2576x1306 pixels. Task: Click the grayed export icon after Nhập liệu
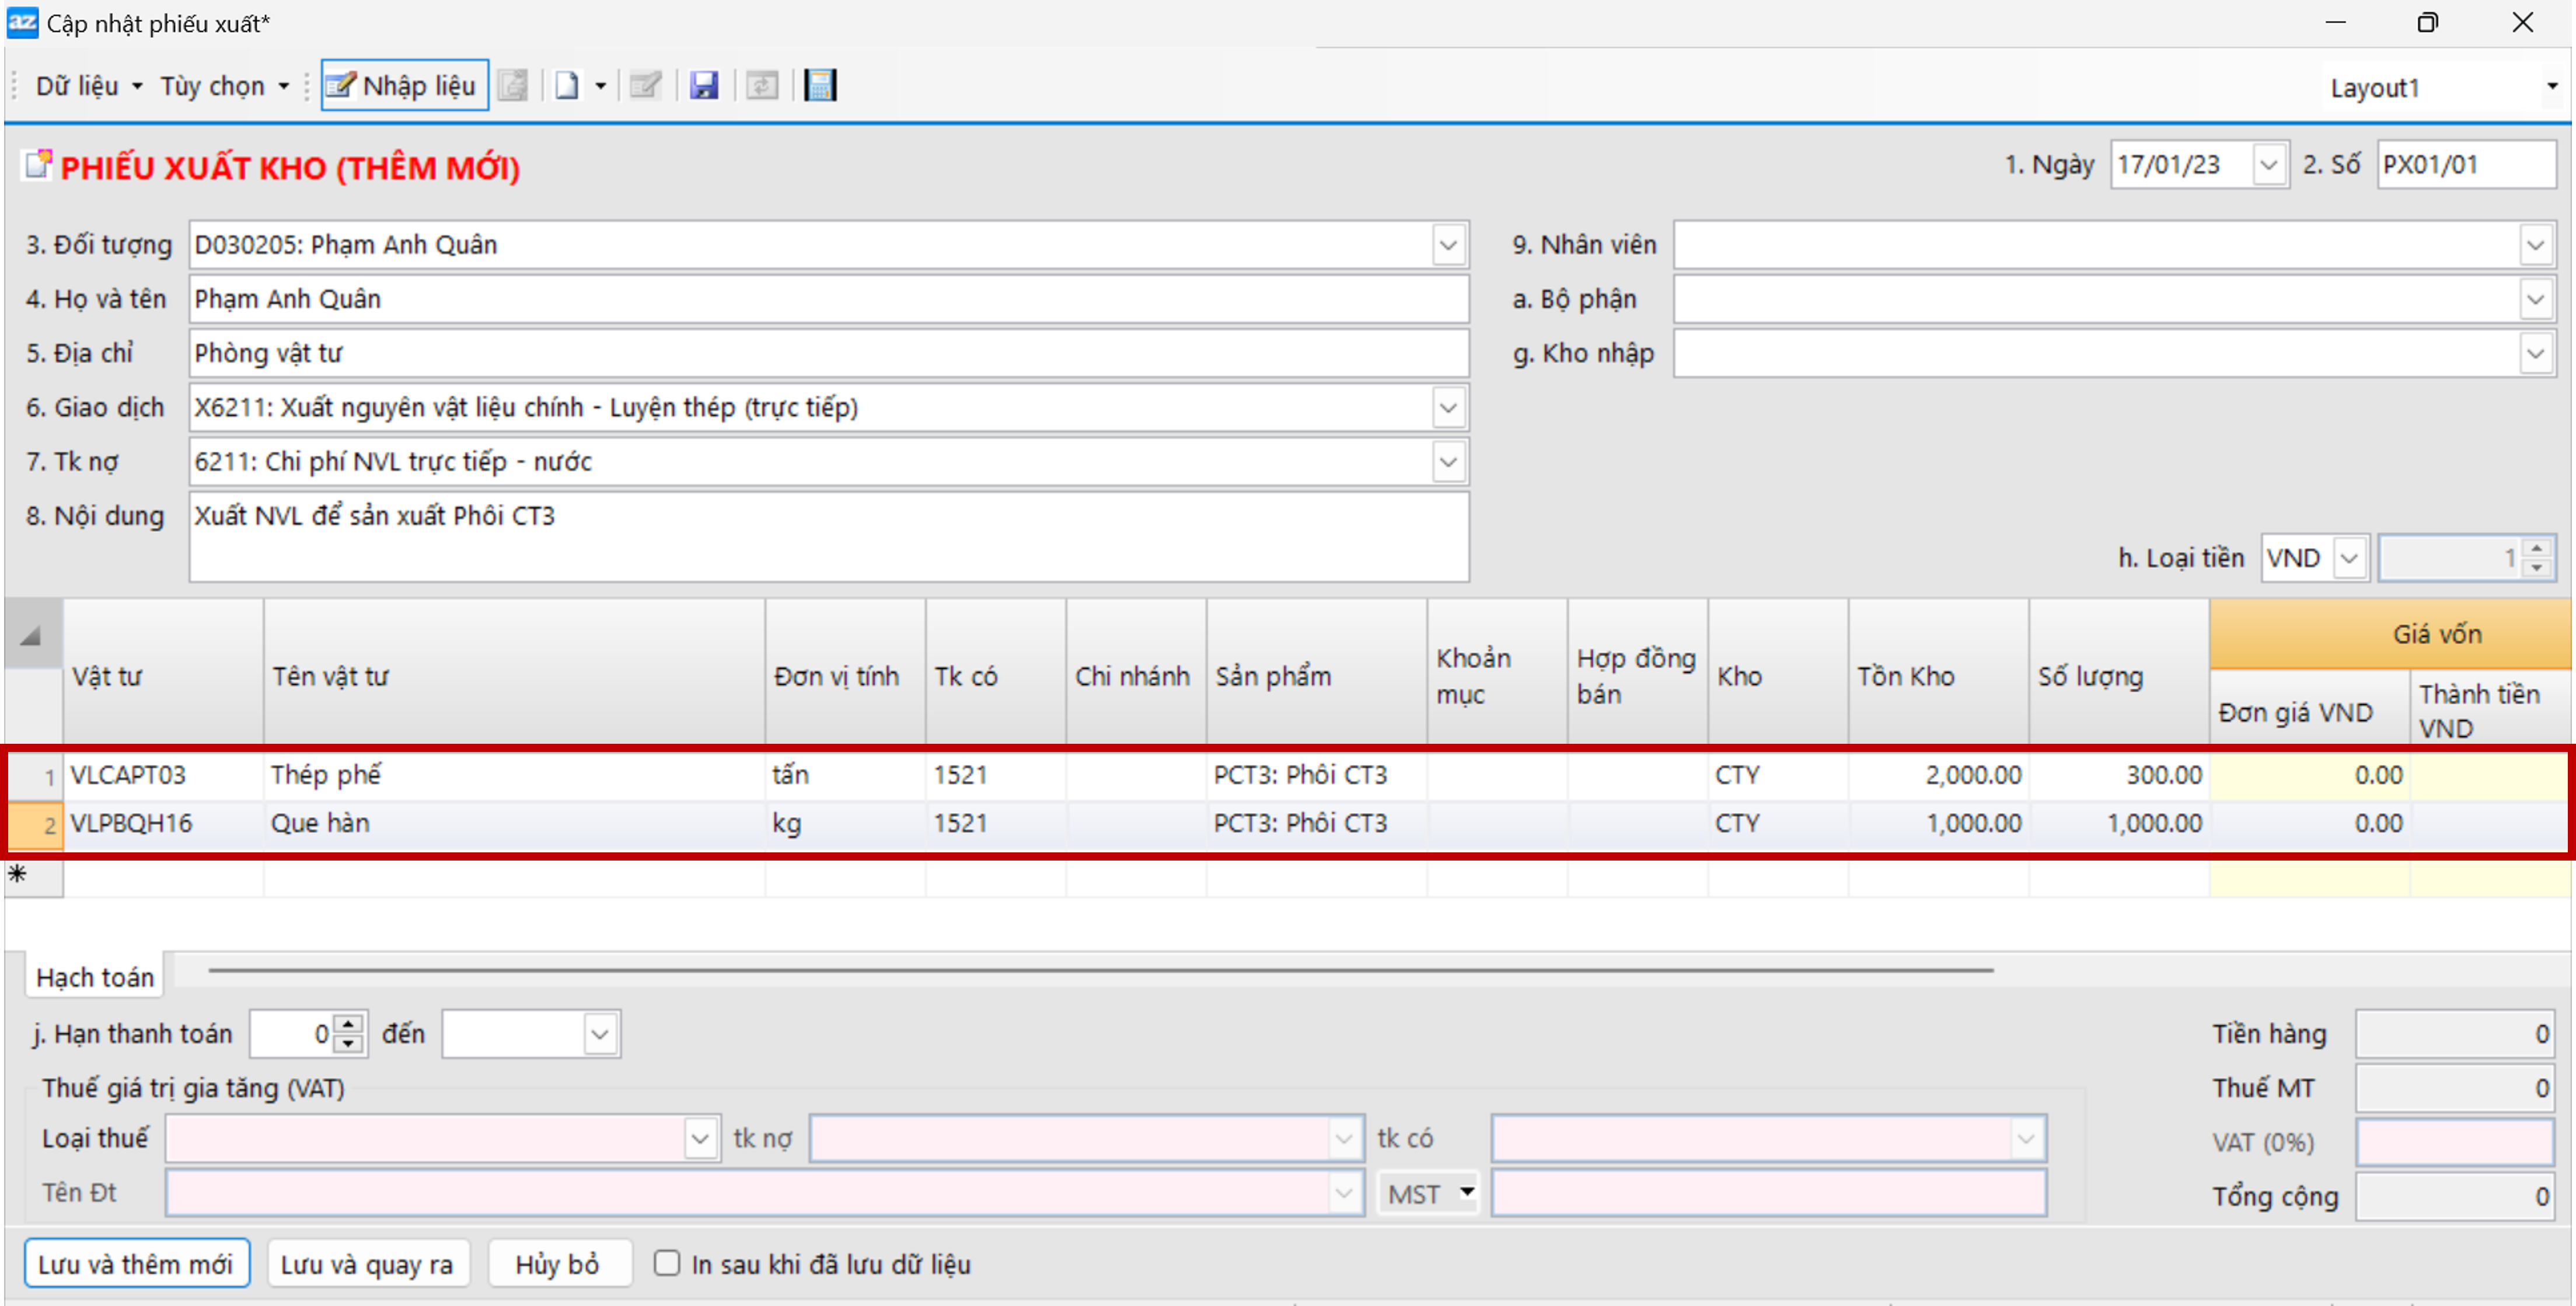click(513, 86)
